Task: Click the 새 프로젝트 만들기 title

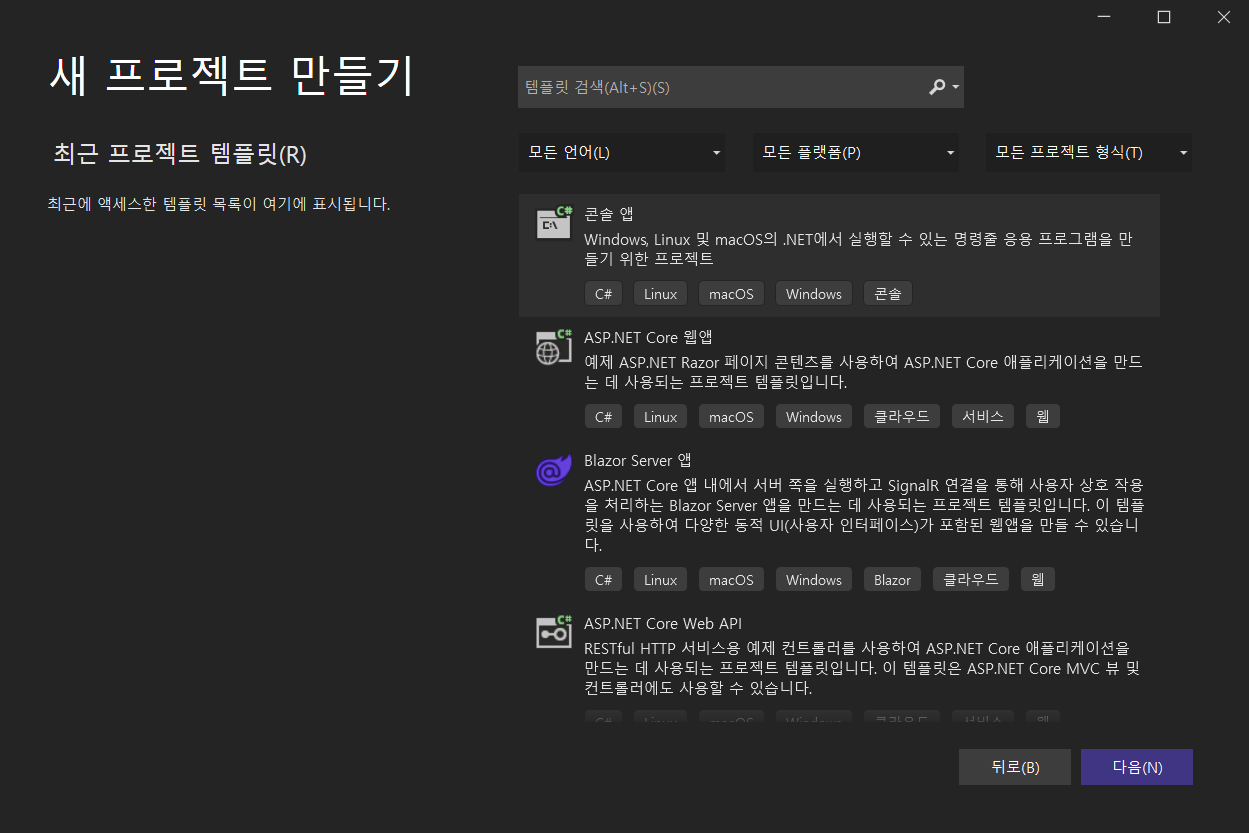Action: click(x=231, y=76)
